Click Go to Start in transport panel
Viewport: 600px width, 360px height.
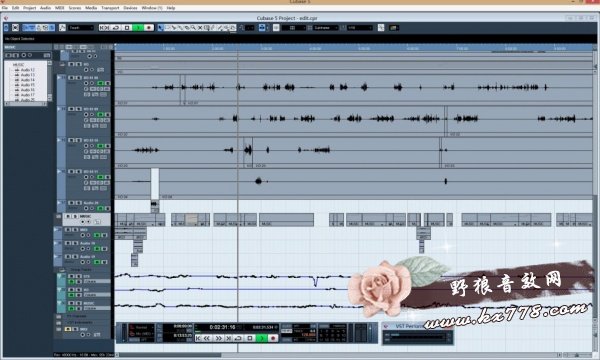click(x=198, y=338)
